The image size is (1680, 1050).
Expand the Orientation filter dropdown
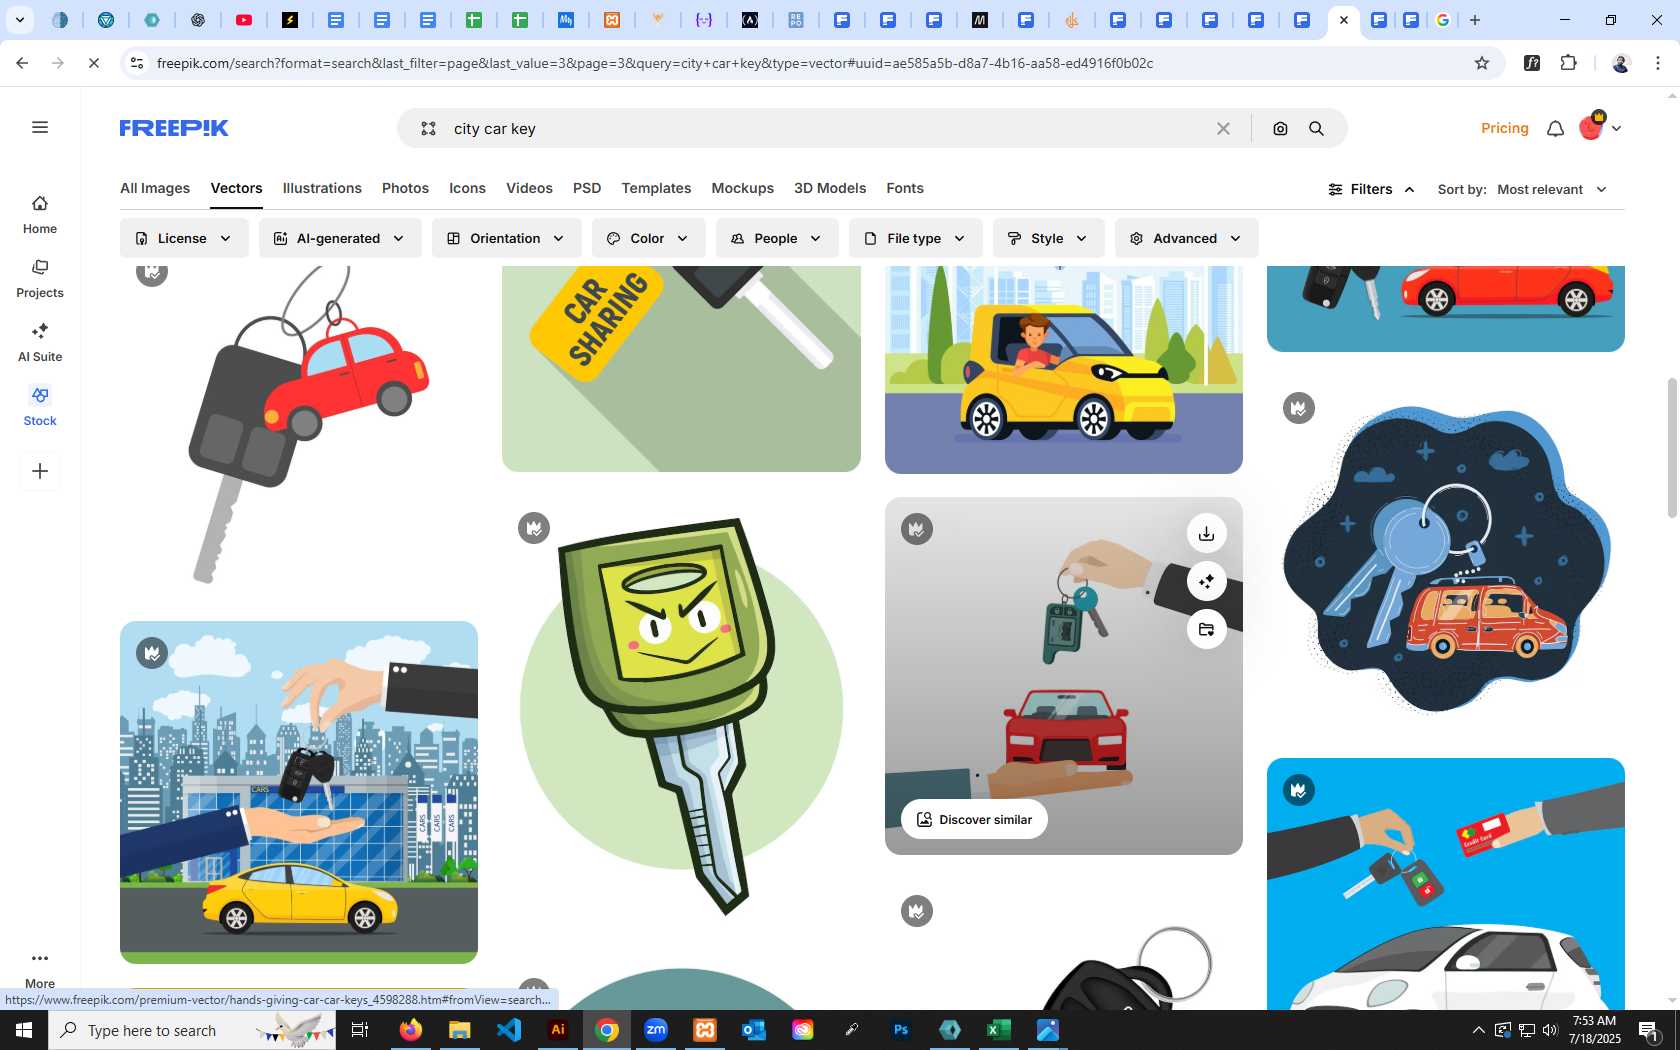[x=507, y=238]
